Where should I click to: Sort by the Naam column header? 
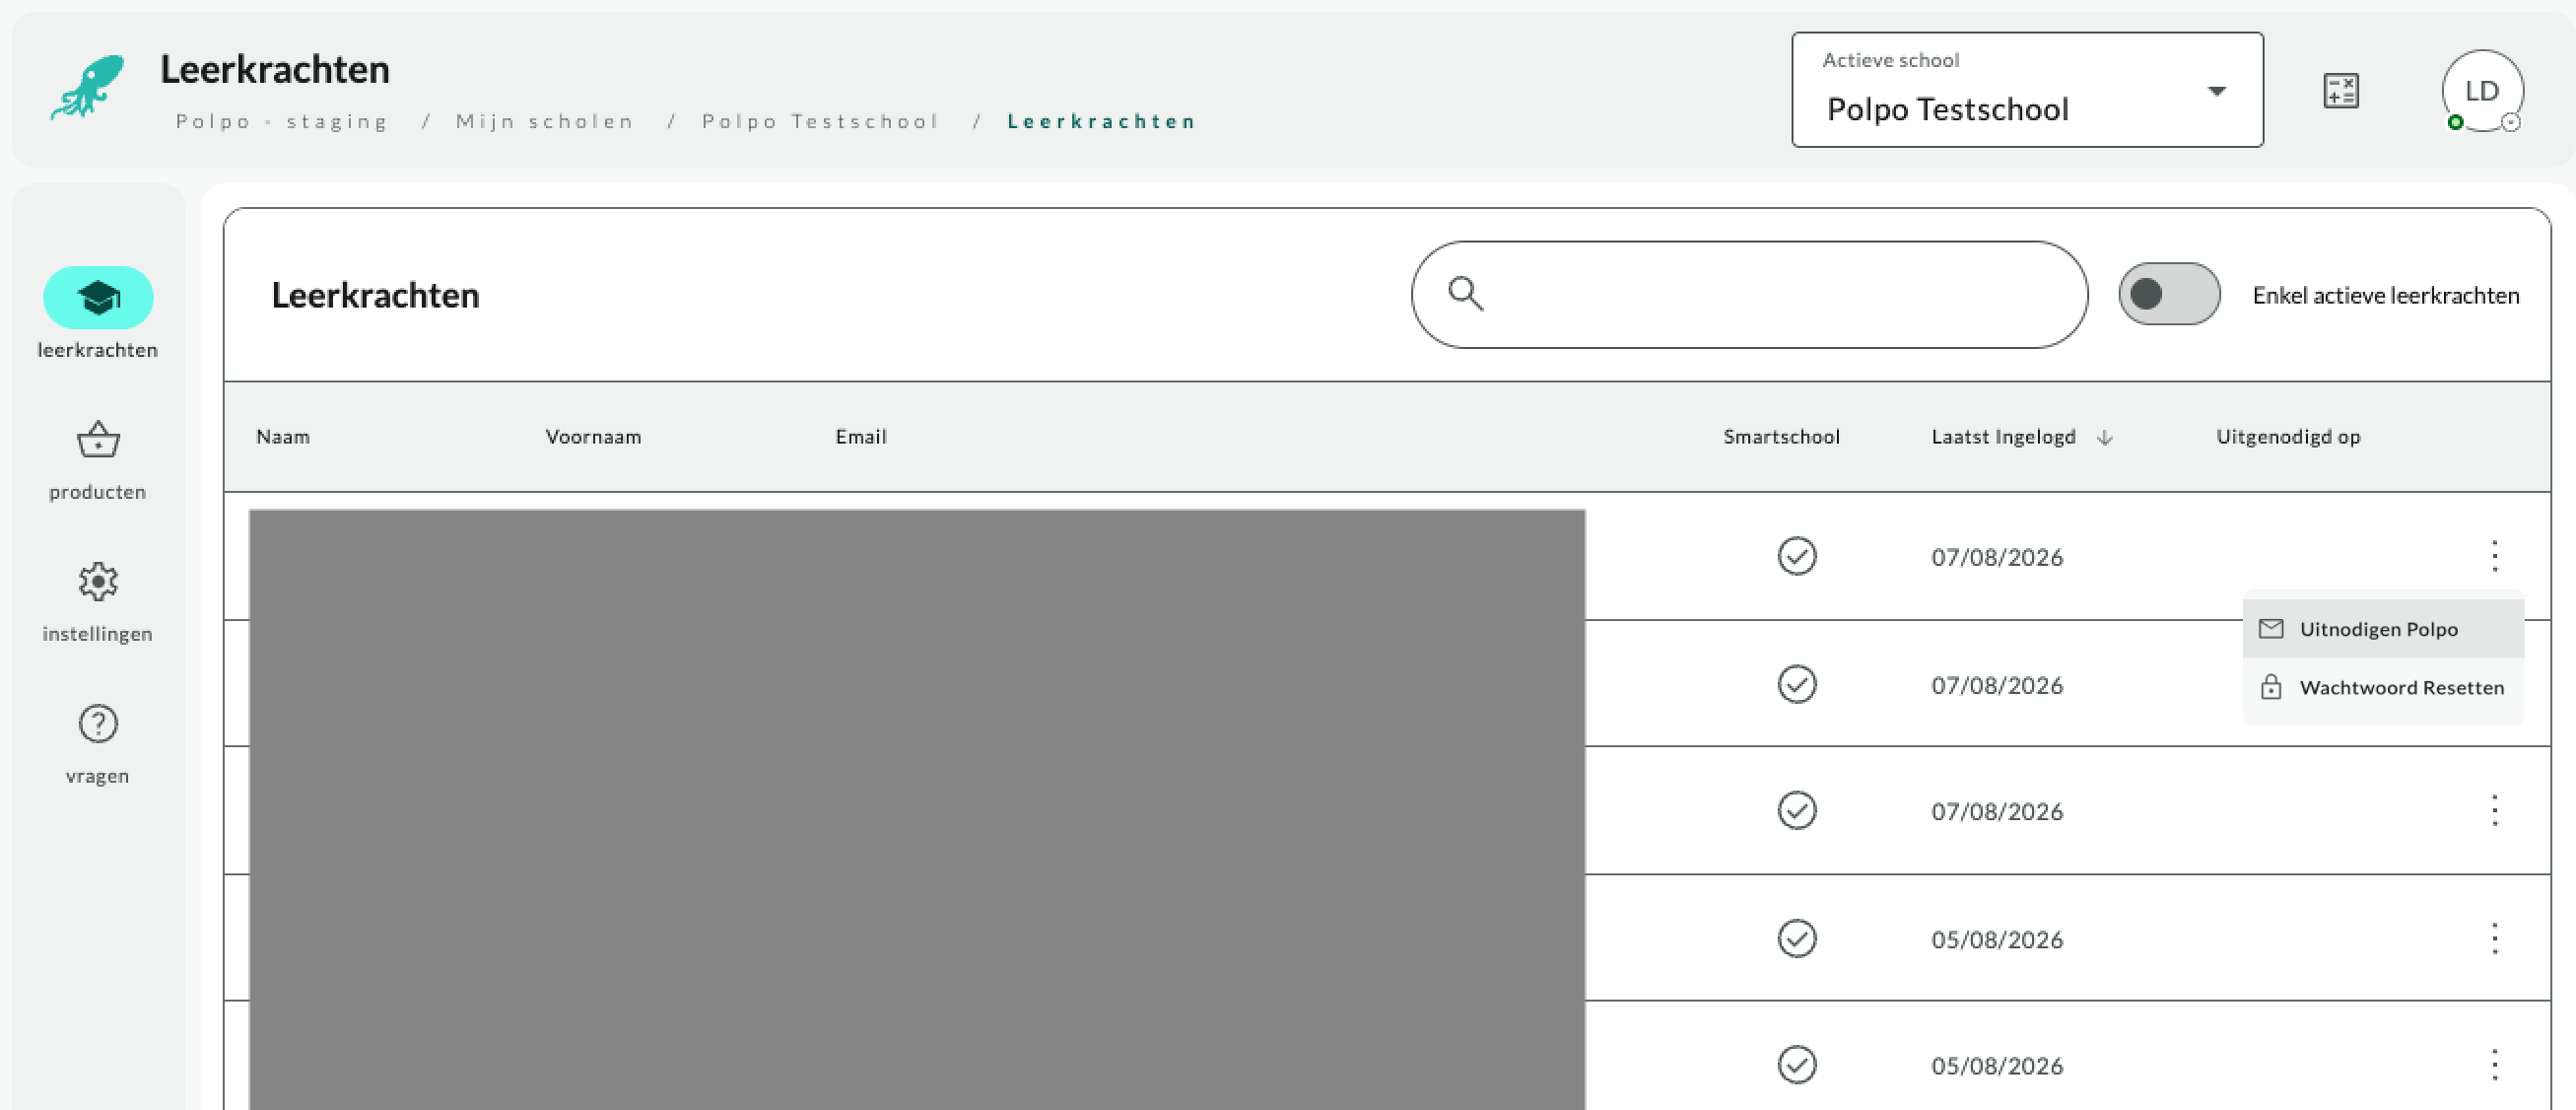pyautogui.click(x=283, y=437)
